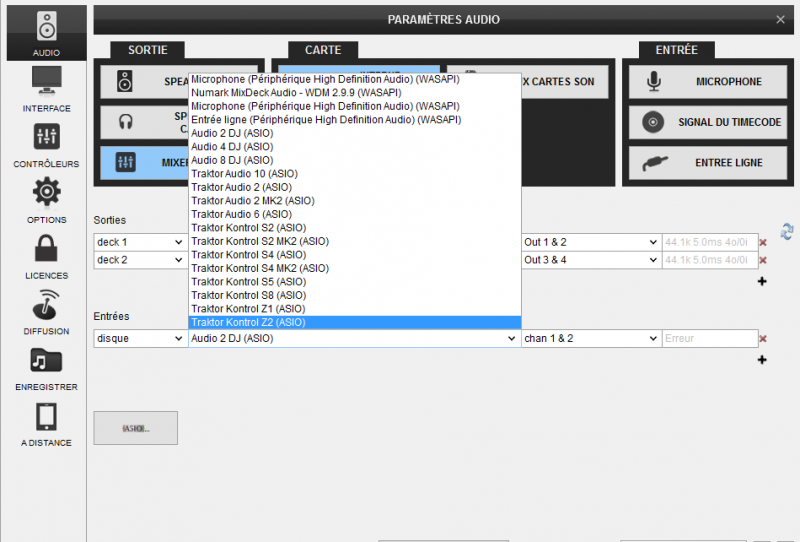Select Traktor Kontrol Z2 (ASIO) from list
This screenshot has width=800, height=542.
(x=355, y=323)
